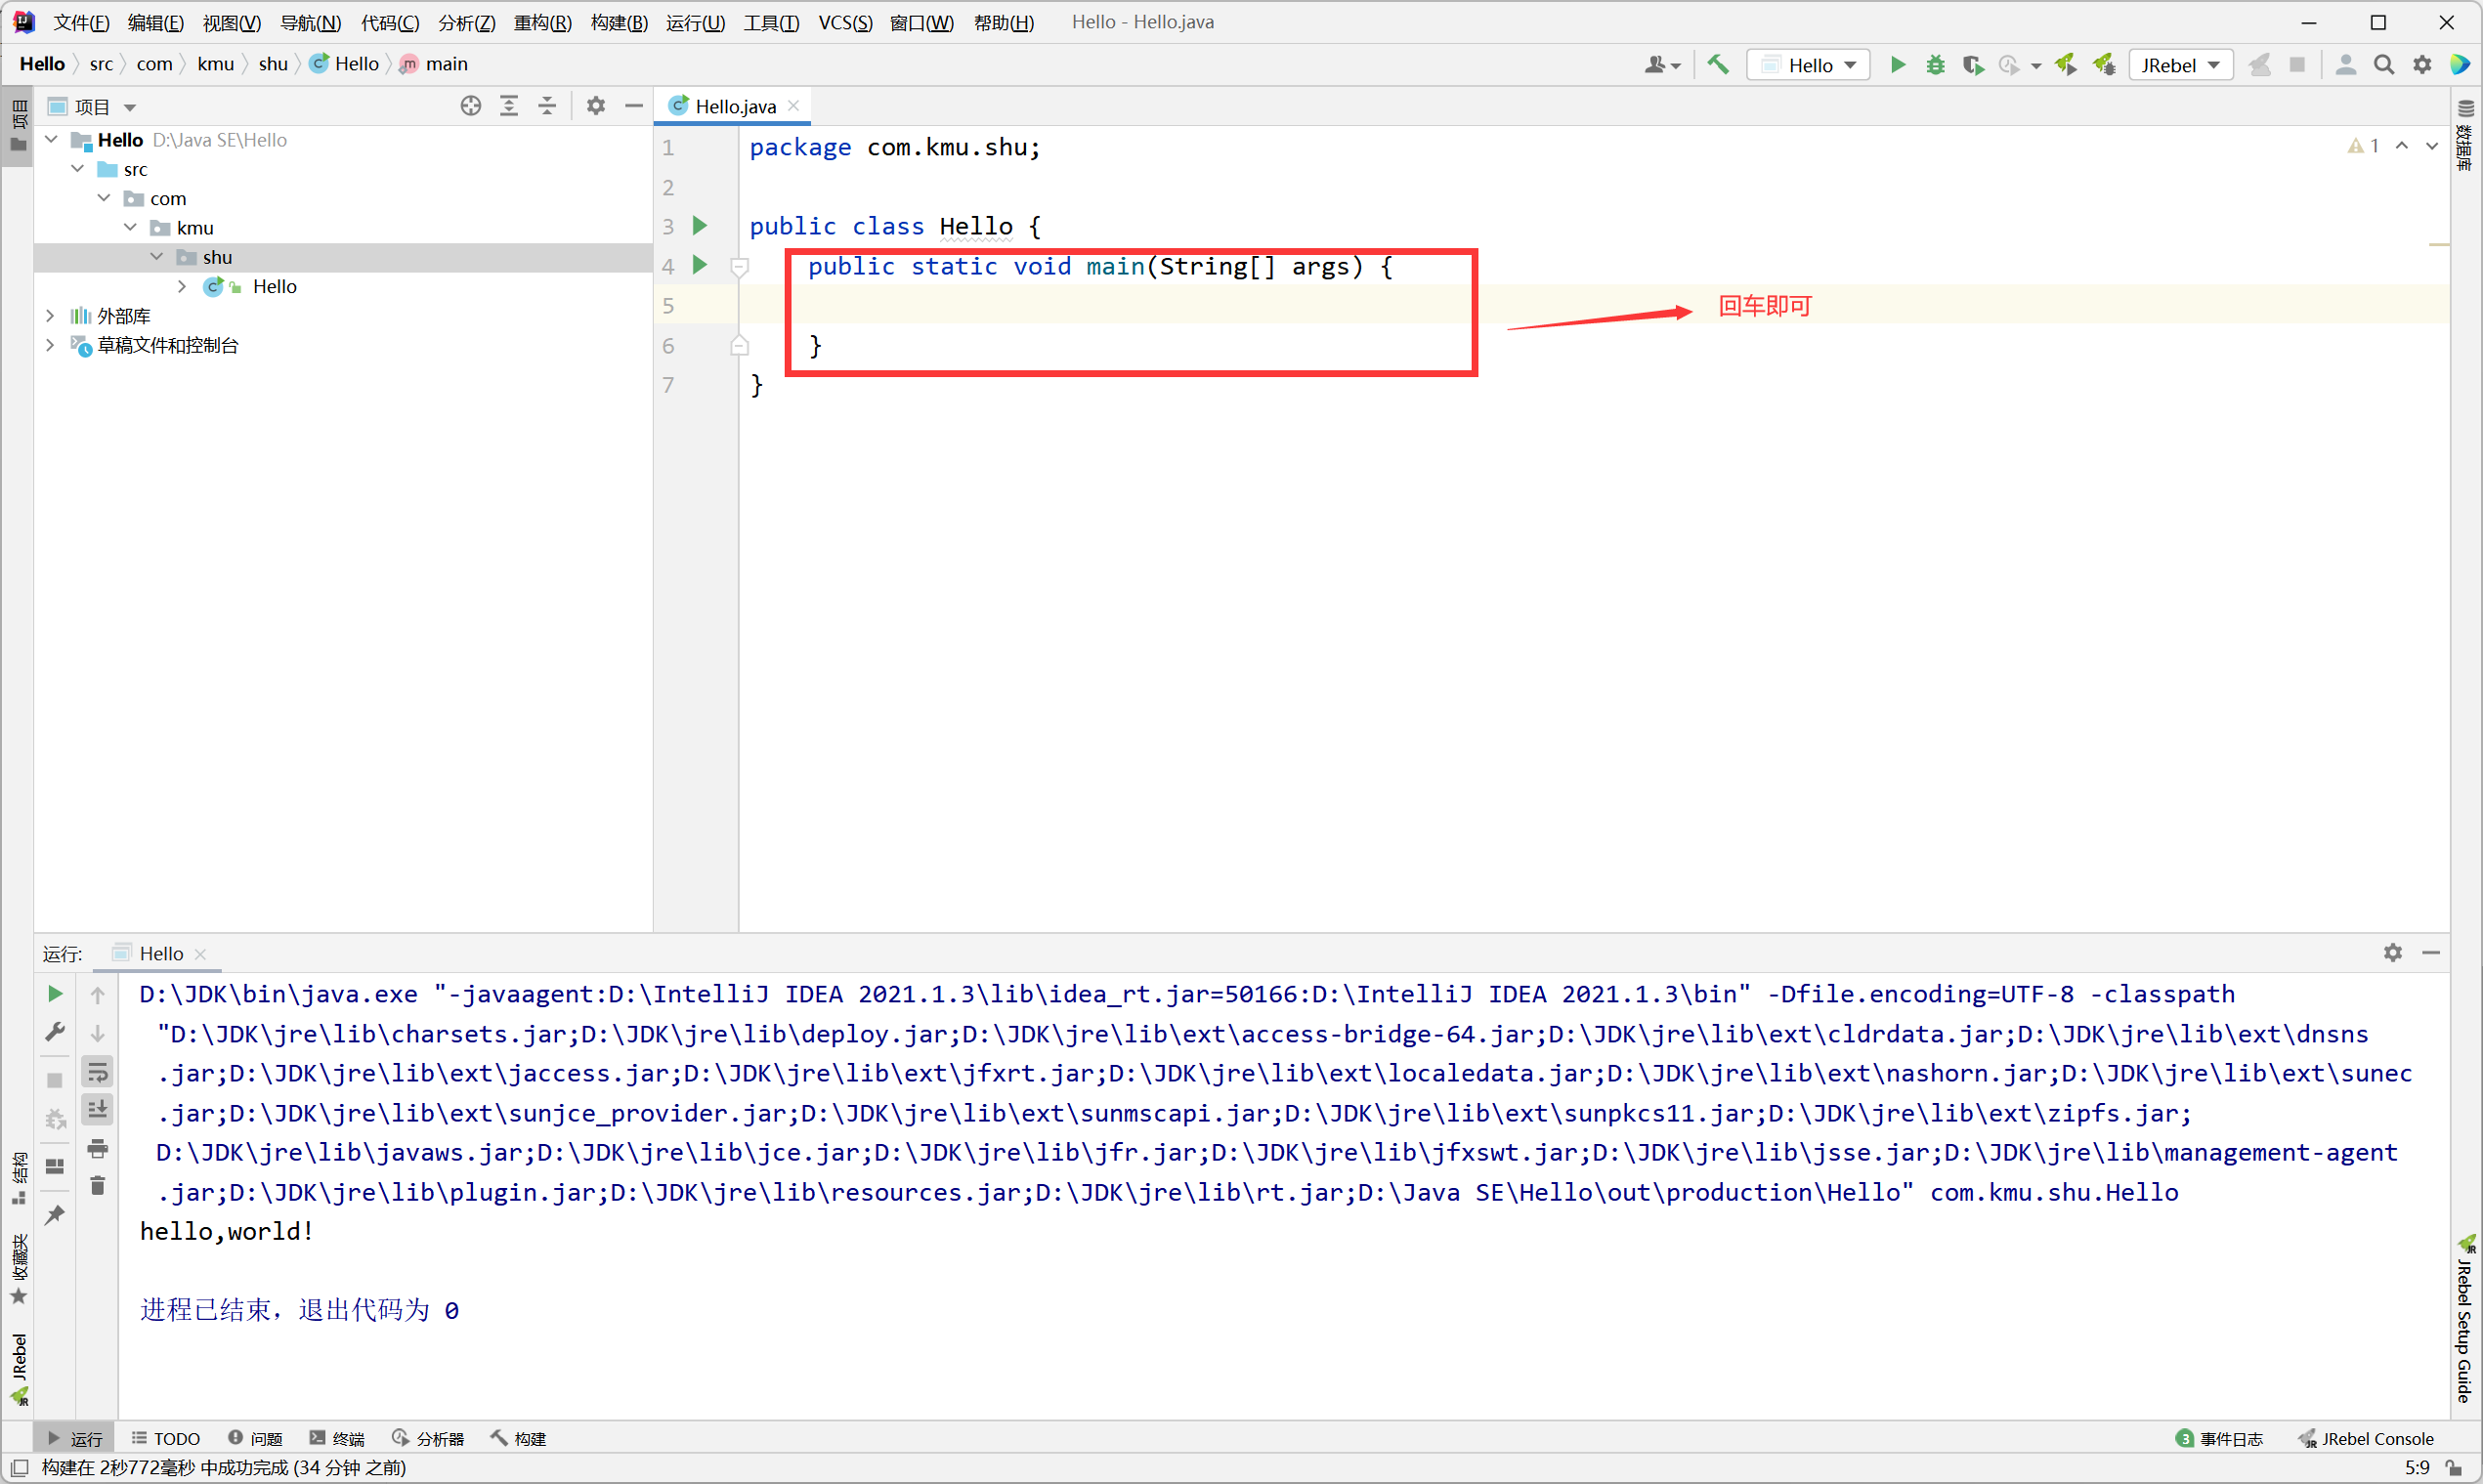Pin the Hello run tab
The image size is (2483, 1484).
(x=55, y=1214)
